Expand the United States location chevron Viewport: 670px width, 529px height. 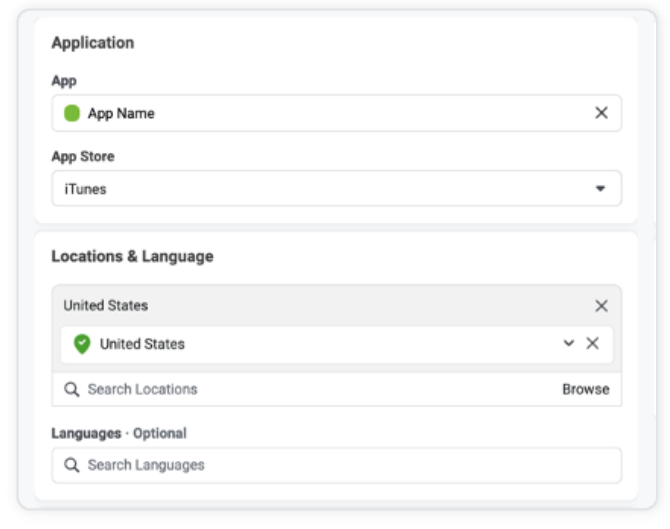tap(569, 343)
